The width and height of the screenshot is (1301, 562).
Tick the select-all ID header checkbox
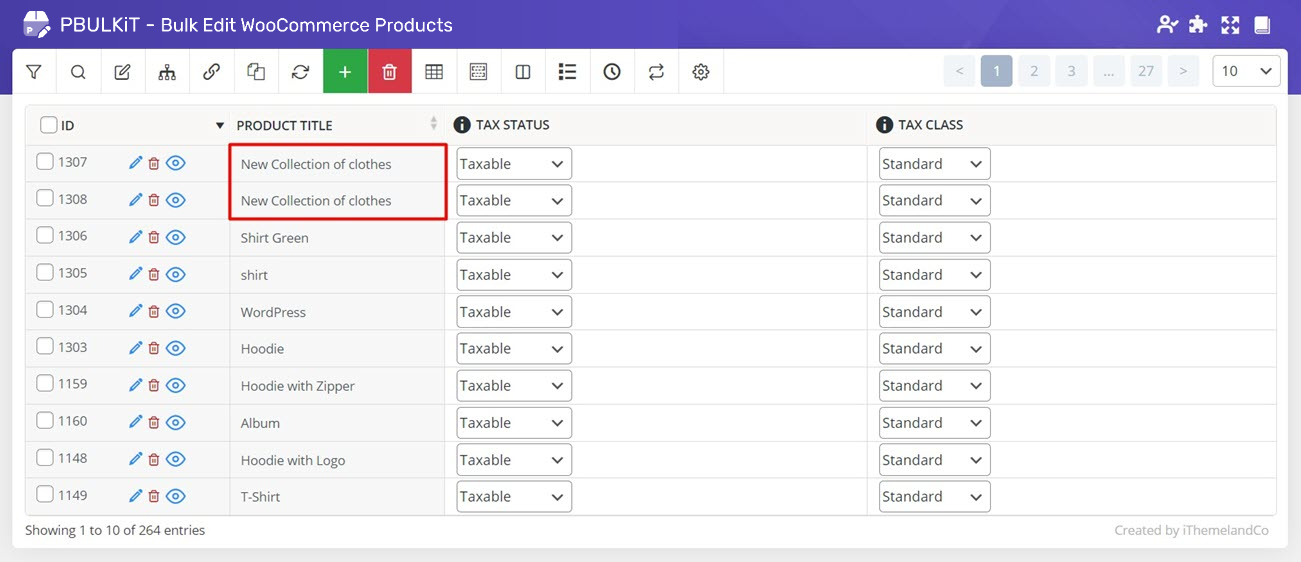pos(49,125)
